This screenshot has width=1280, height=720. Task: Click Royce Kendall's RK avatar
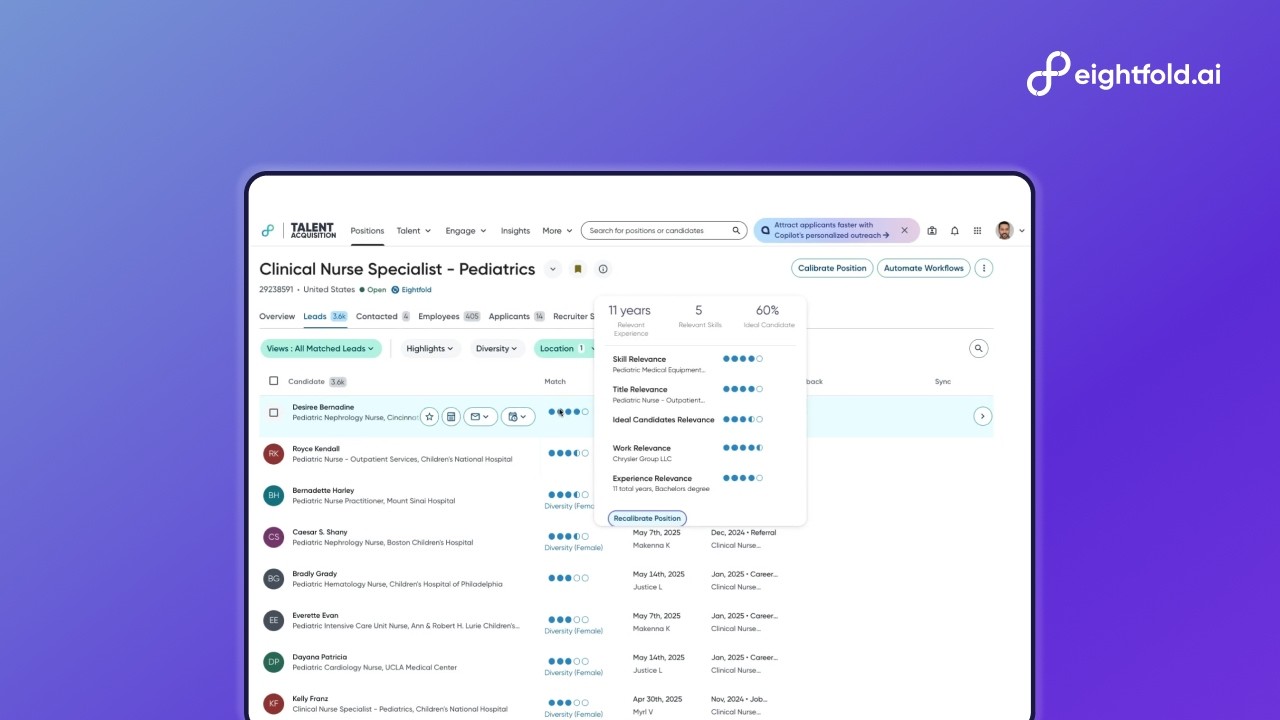[273, 454]
